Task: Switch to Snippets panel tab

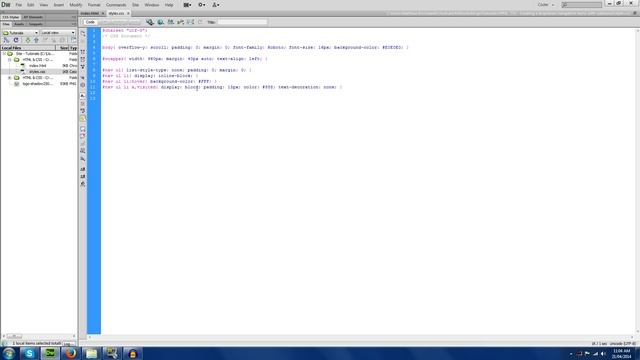Action: 36,24
